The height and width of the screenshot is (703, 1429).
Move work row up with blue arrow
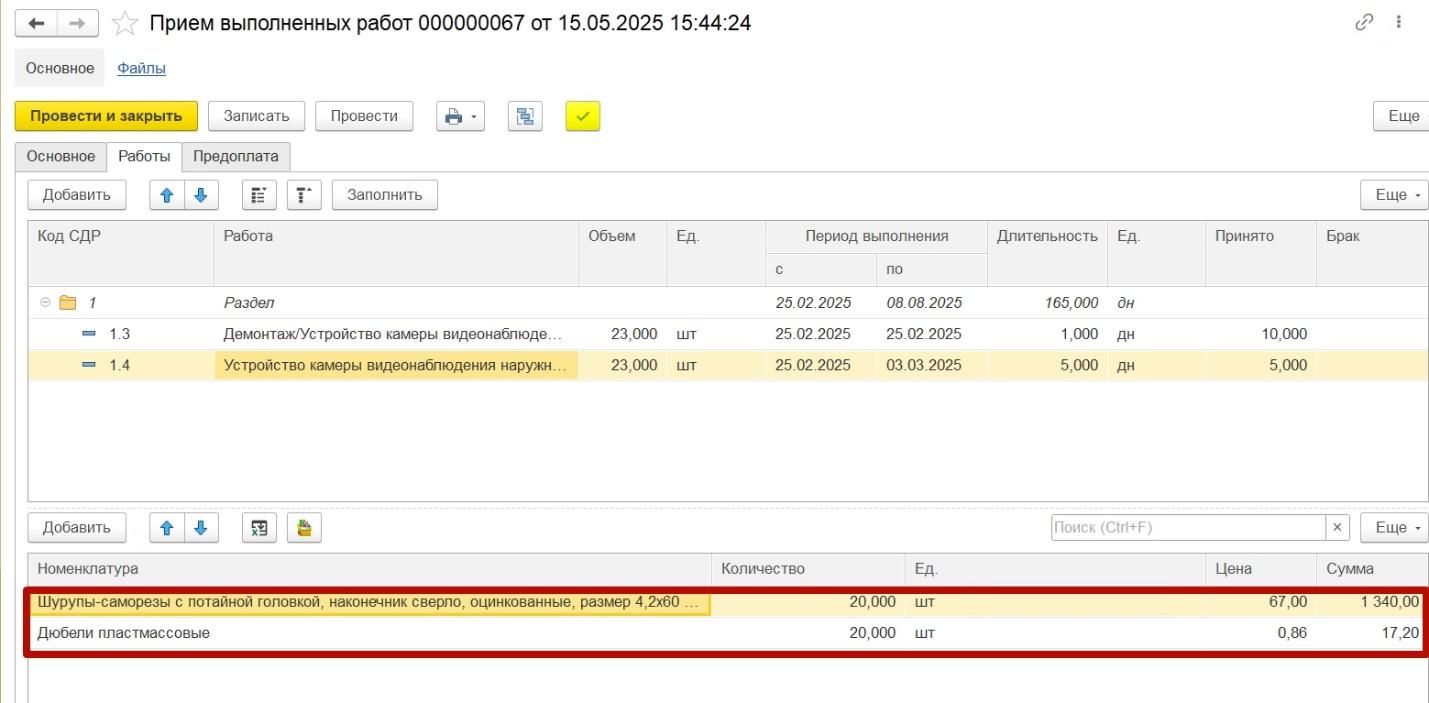click(167, 195)
